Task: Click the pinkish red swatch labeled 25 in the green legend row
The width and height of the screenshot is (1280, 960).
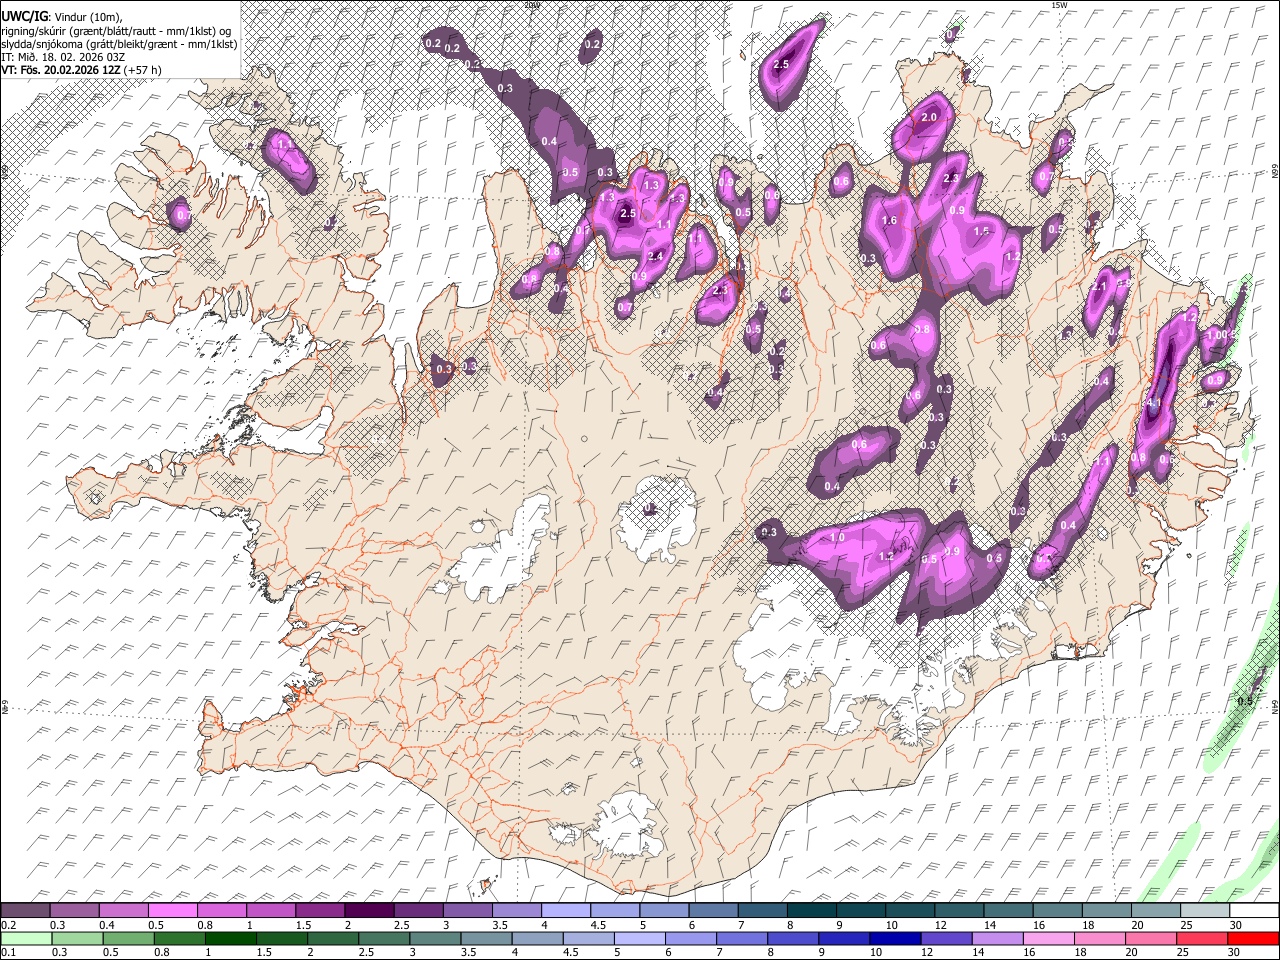Action: pyautogui.click(x=1201, y=939)
